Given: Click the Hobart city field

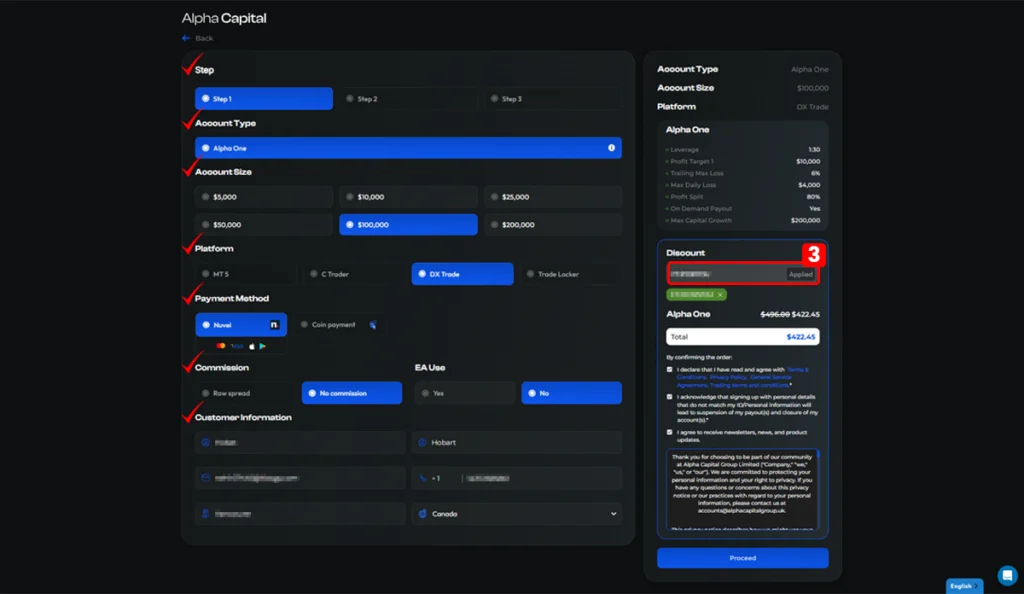Looking at the screenshot, I should 517,442.
